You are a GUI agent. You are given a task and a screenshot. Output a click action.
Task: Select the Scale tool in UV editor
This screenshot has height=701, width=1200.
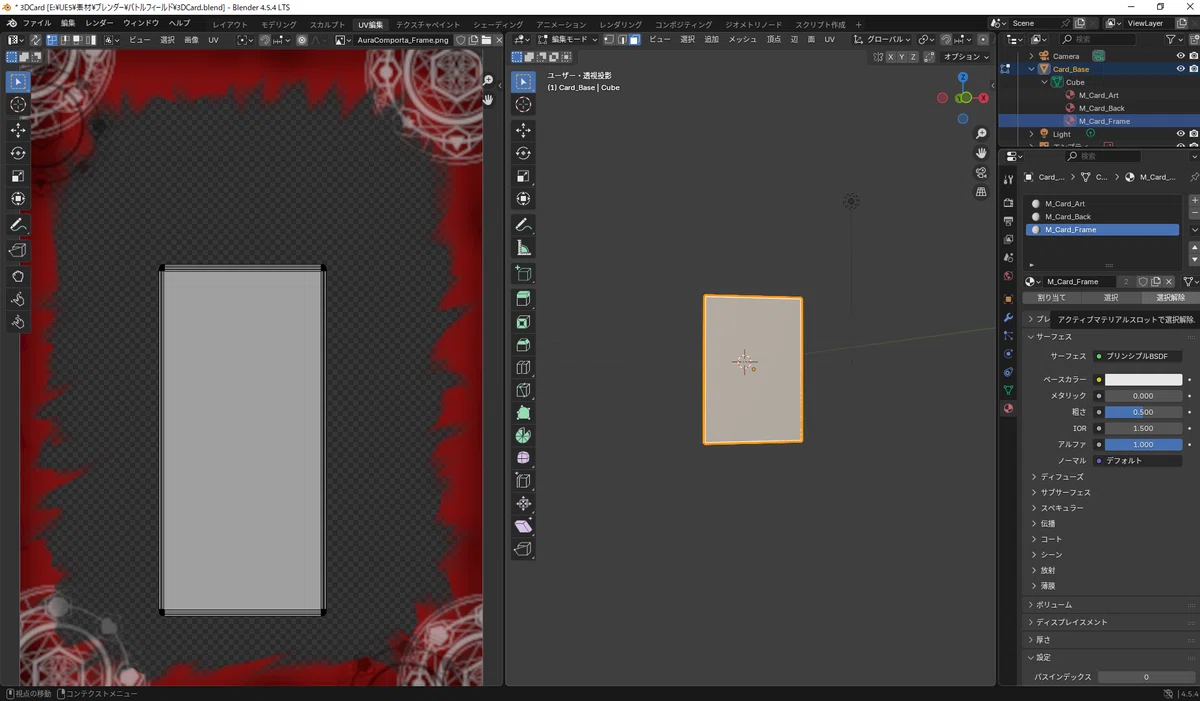tap(18, 176)
